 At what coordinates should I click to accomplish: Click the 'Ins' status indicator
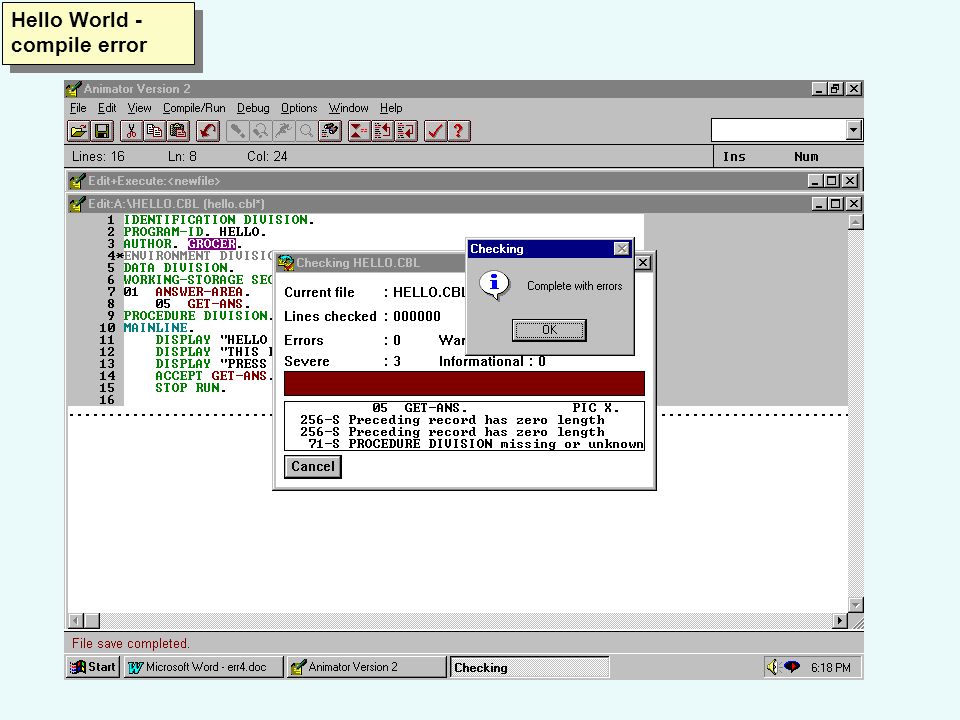click(733, 157)
